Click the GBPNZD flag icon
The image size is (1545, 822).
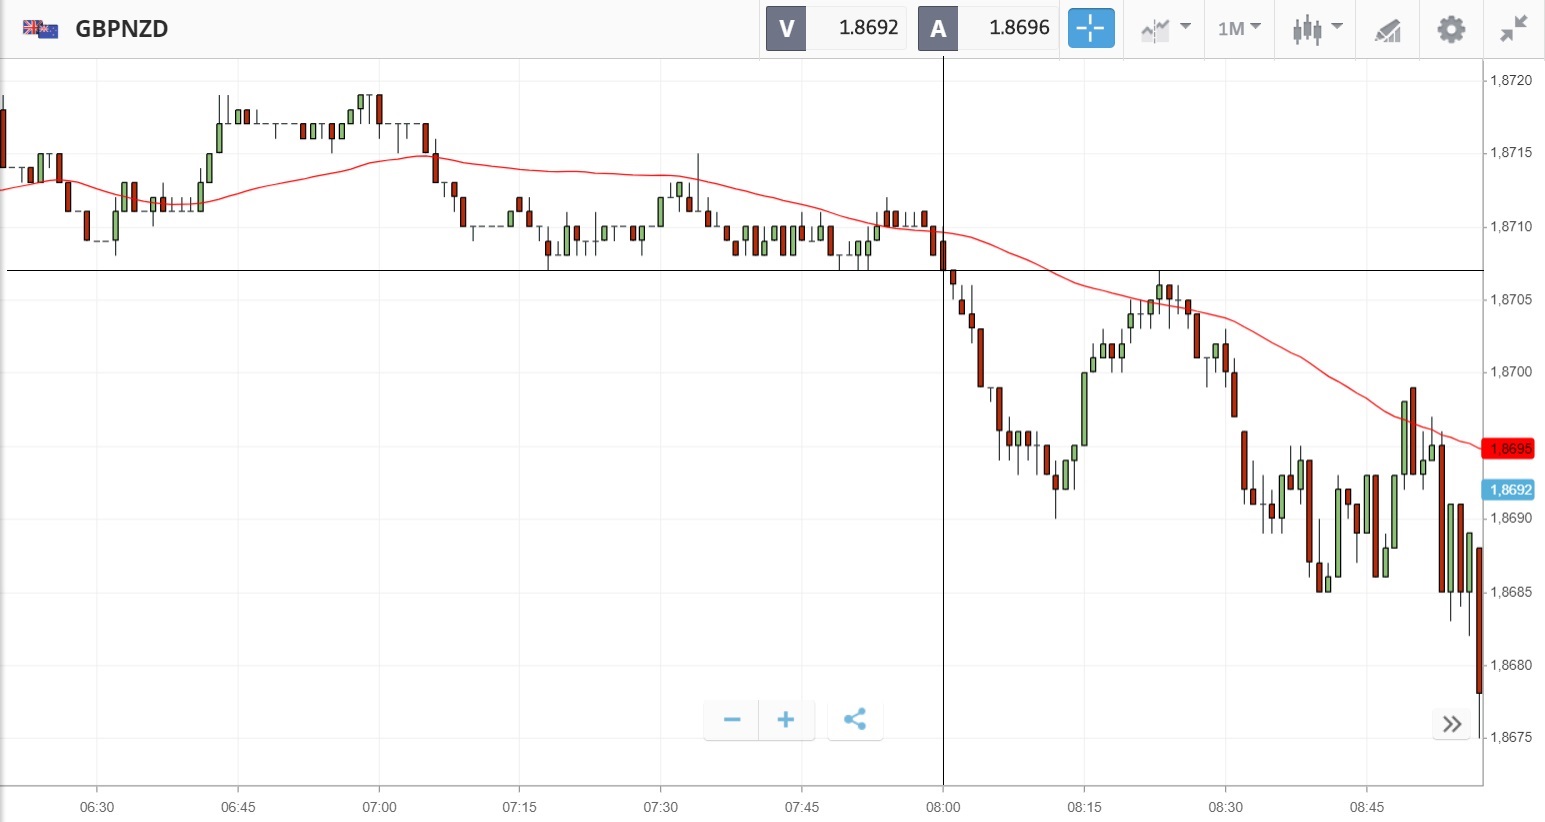pyautogui.click(x=40, y=28)
